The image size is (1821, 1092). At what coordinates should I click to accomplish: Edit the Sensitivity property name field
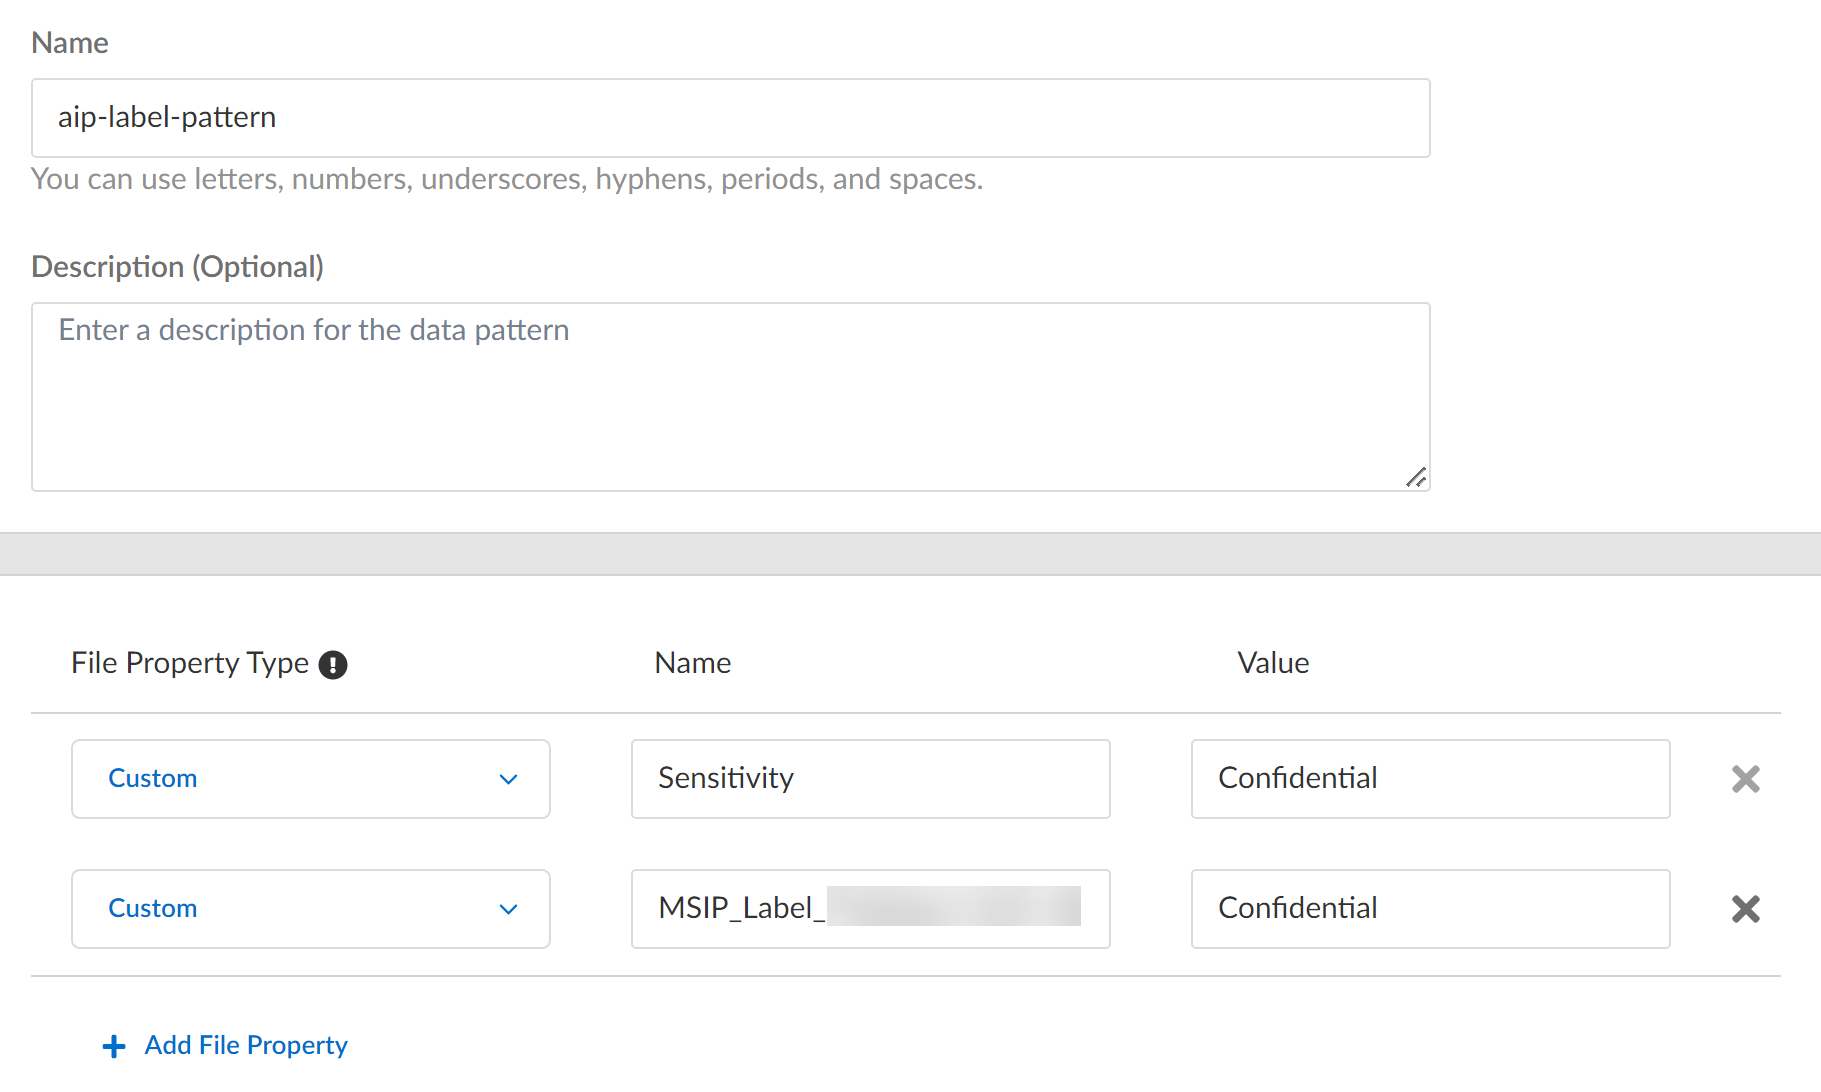(870, 779)
